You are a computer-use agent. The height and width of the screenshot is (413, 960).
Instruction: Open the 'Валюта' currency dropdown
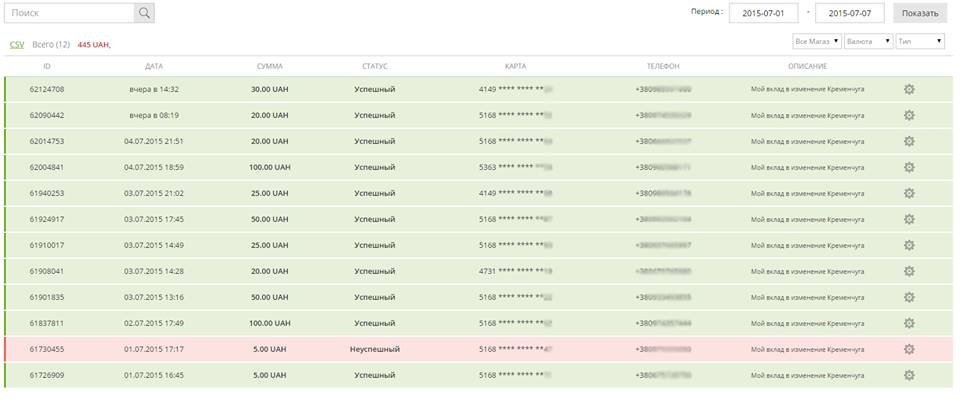tap(868, 42)
